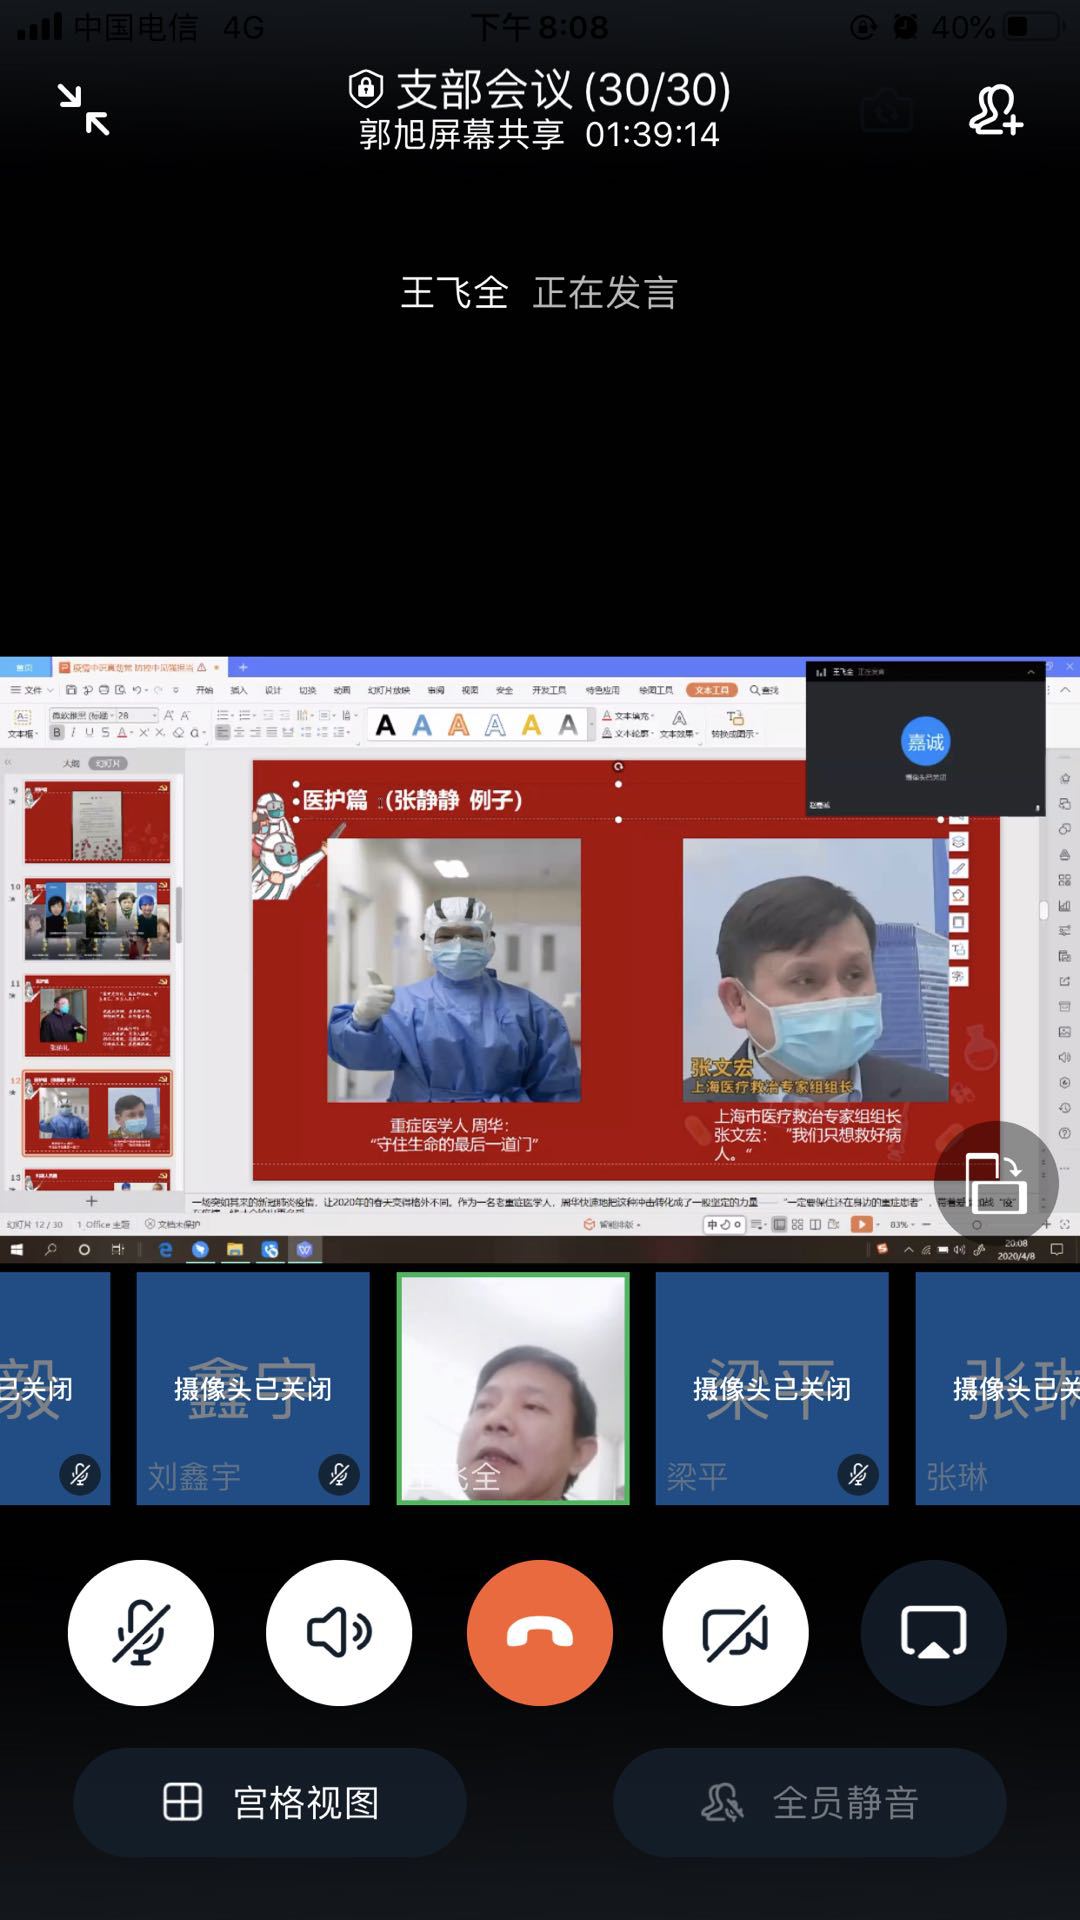Open 王飞全's live video tile

pyautogui.click(x=513, y=1388)
